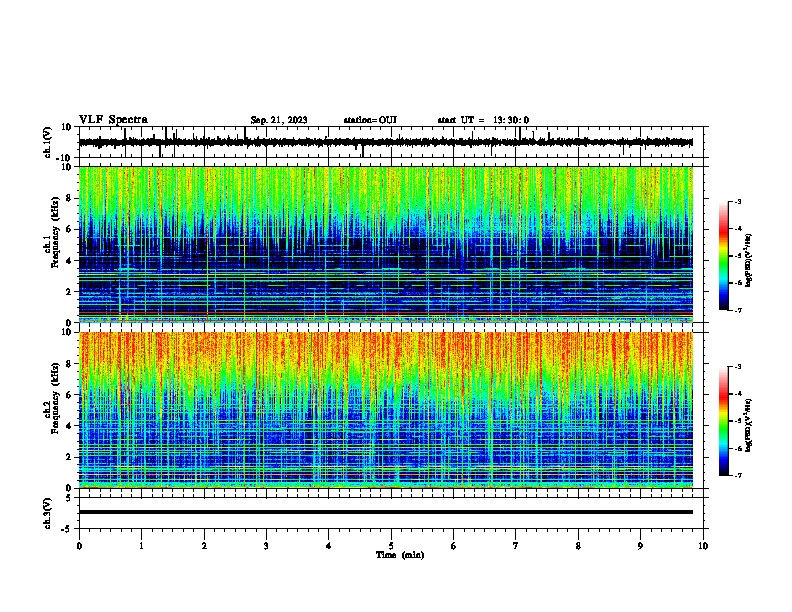Click the ch.1 colorbar scale
The image size is (792, 612).
coord(724,256)
